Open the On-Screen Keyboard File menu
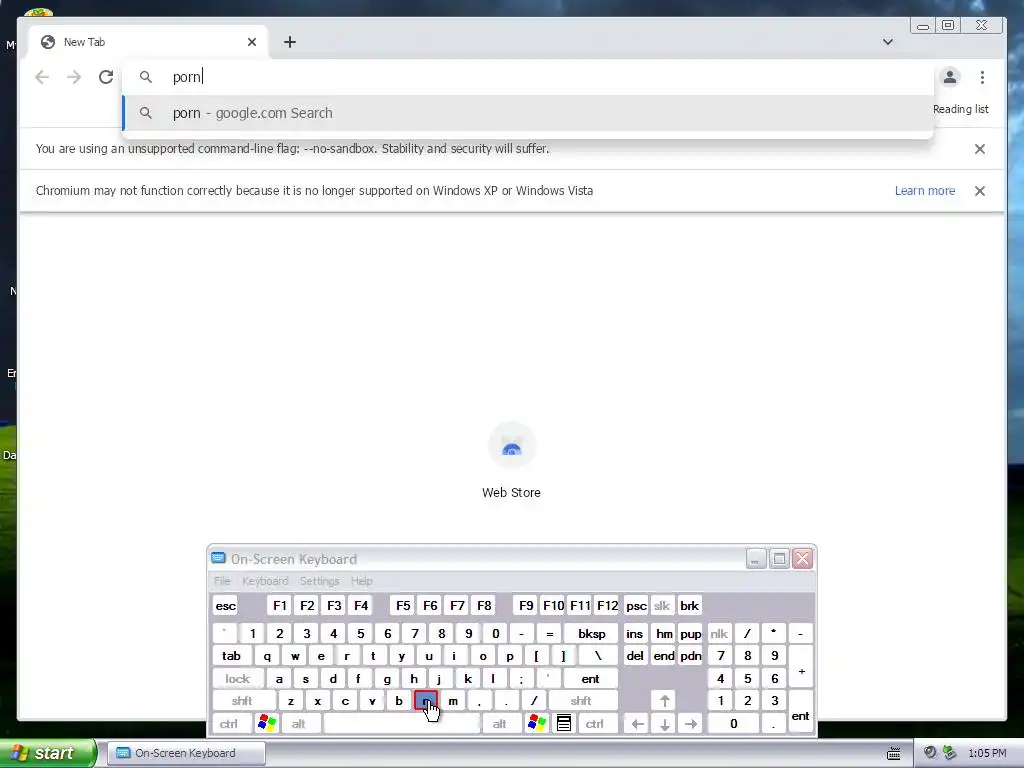 click(222, 581)
